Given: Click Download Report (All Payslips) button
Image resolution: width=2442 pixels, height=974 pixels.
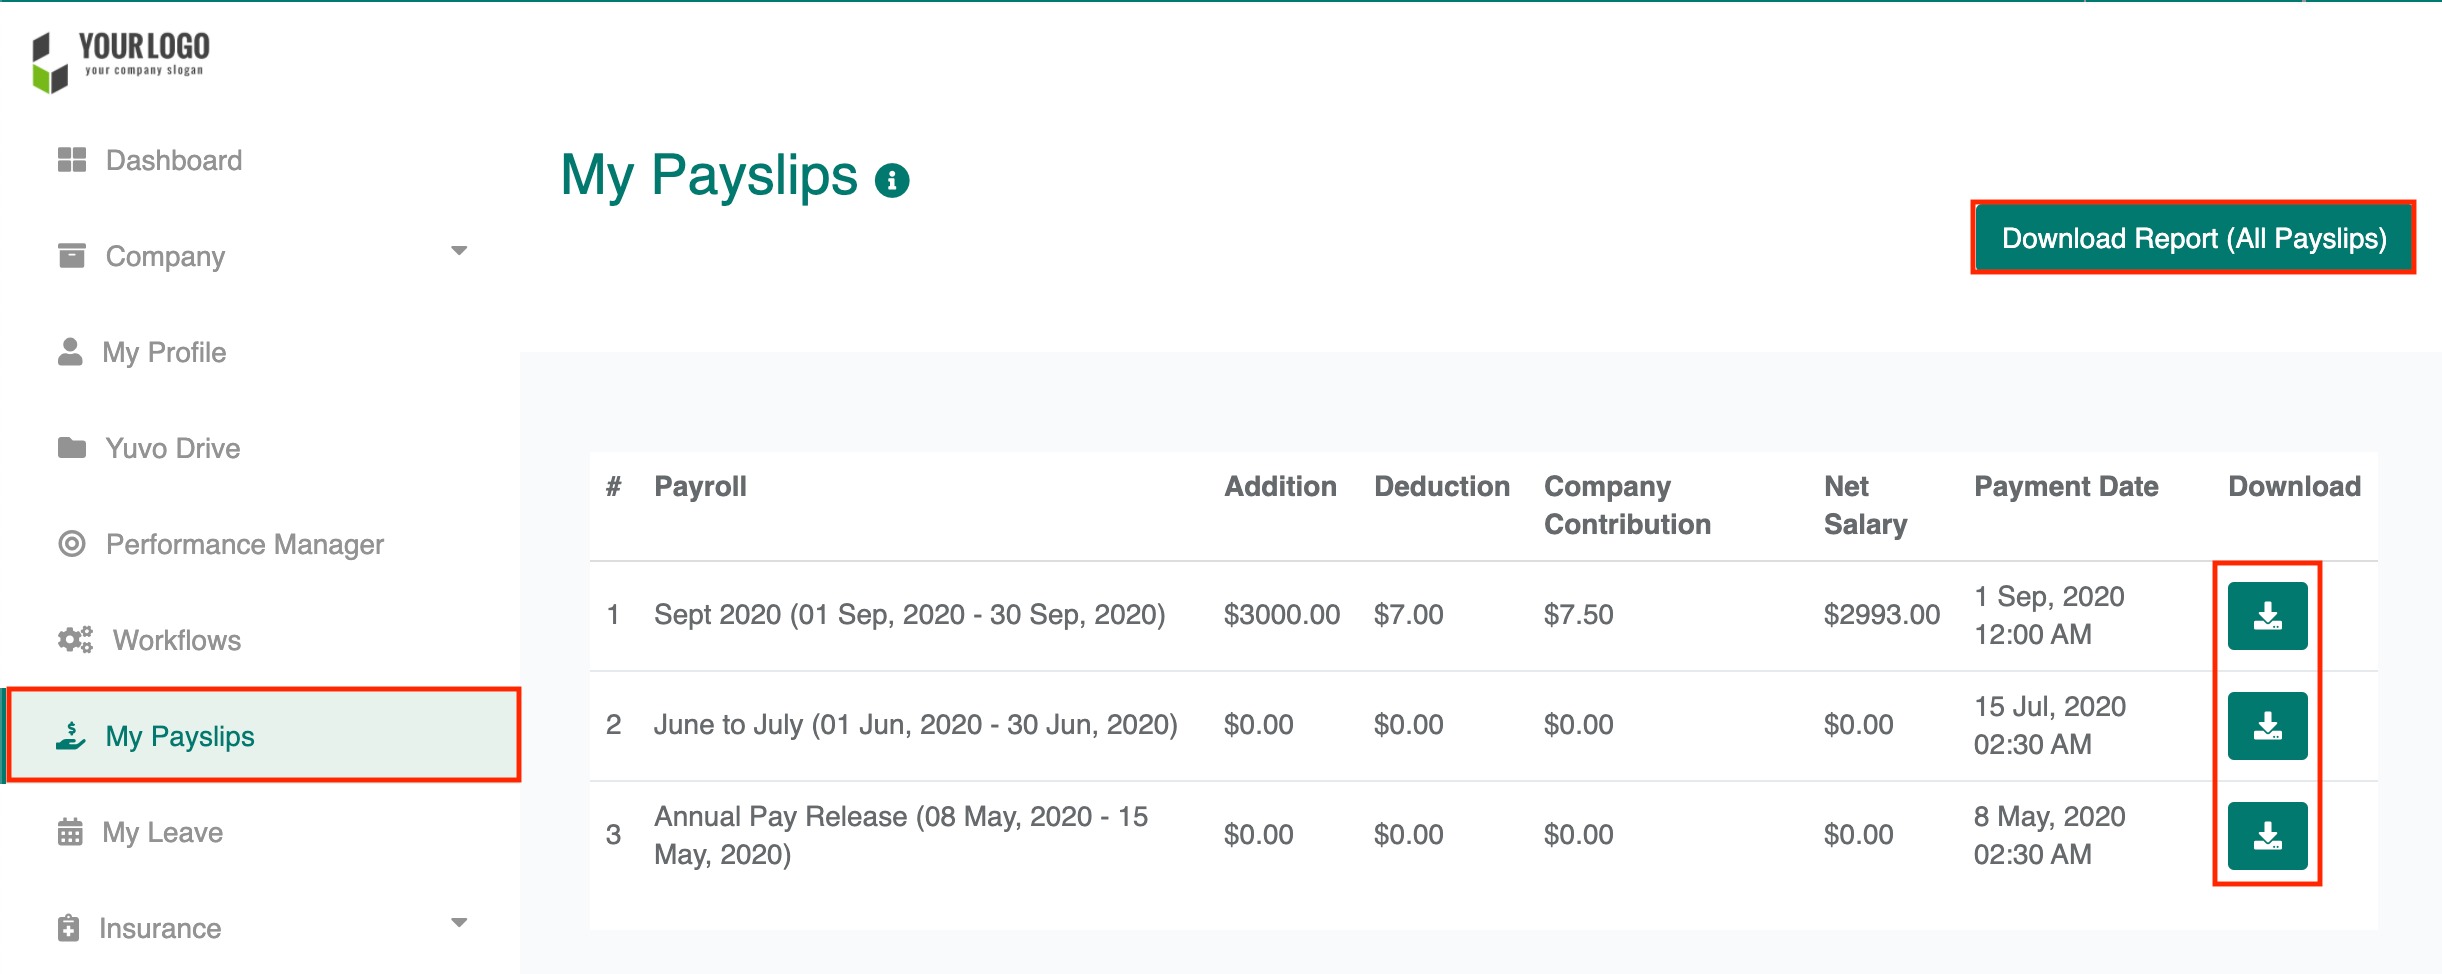Looking at the screenshot, I should tap(2193, 238).
